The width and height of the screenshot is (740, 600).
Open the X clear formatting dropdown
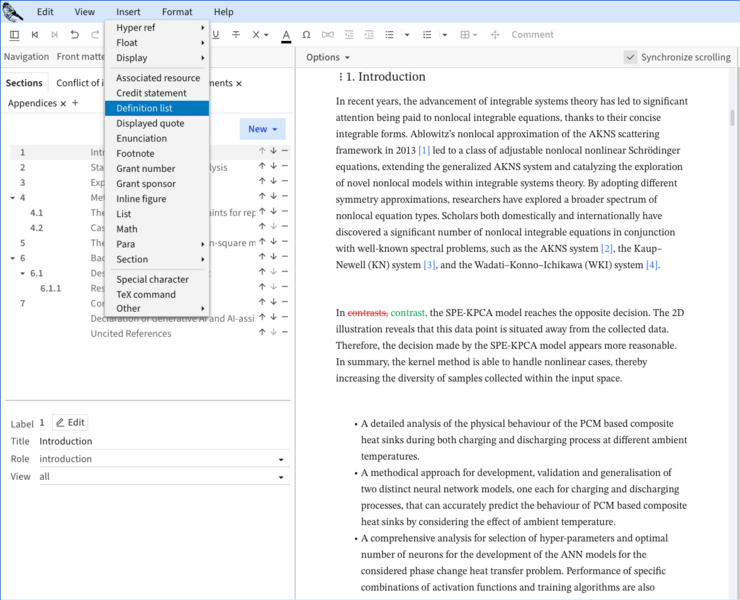click(260, 34)
